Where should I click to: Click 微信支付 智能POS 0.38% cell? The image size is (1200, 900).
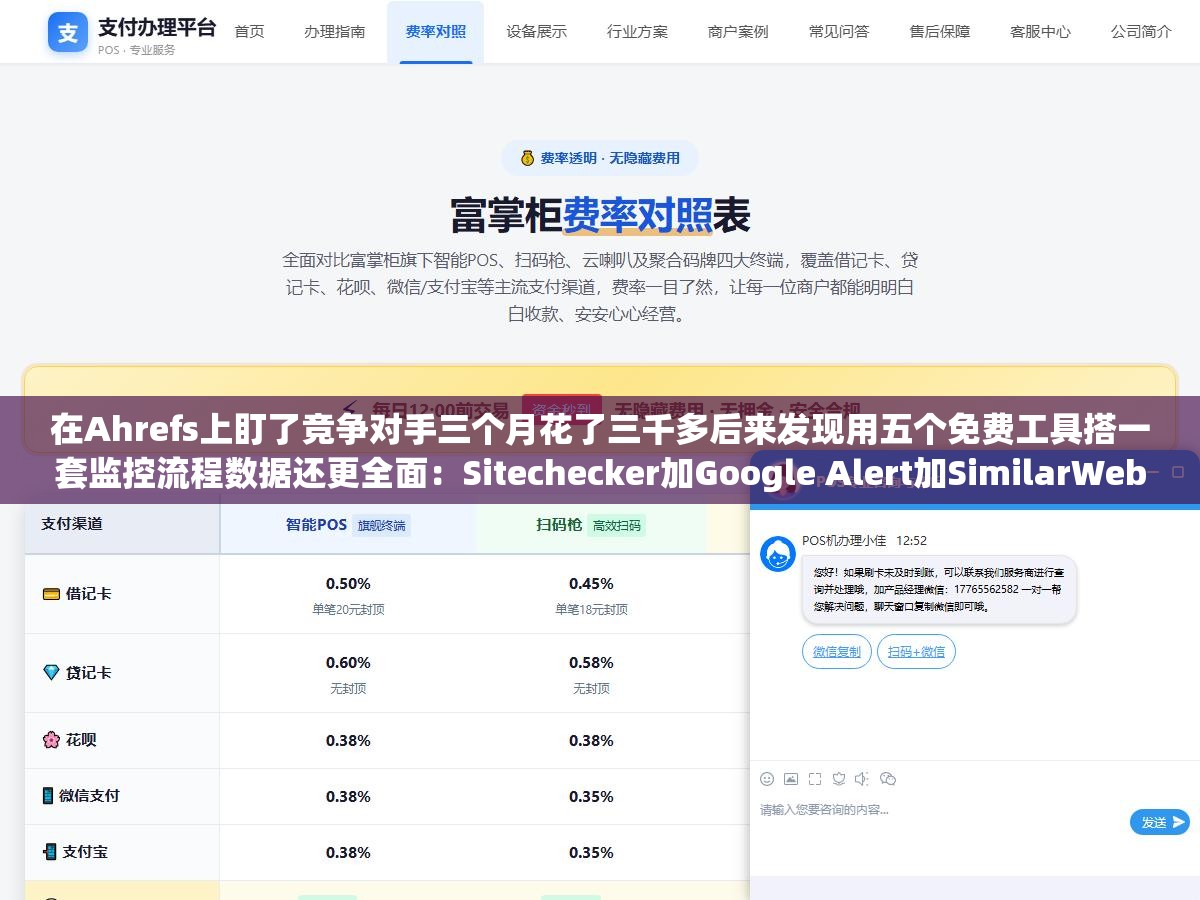coord(348,797)
